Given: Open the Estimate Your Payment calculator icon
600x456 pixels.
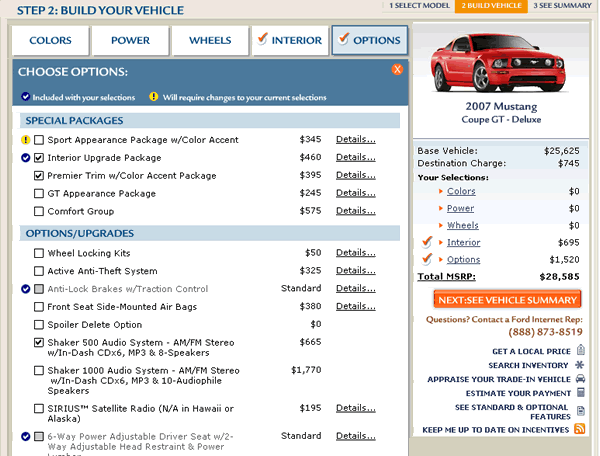Looking at the screenshot, I should [580, 393].
